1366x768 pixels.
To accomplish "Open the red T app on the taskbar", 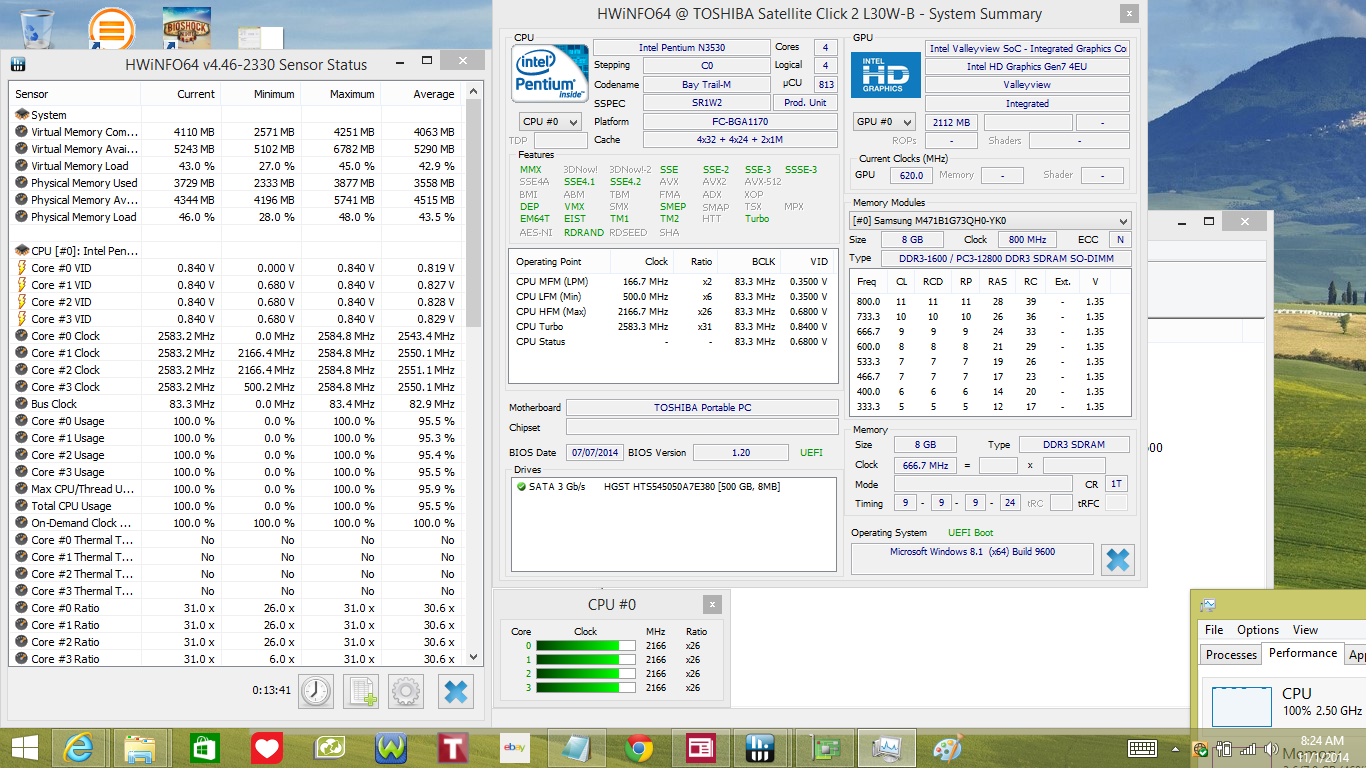I will [453, 748].
